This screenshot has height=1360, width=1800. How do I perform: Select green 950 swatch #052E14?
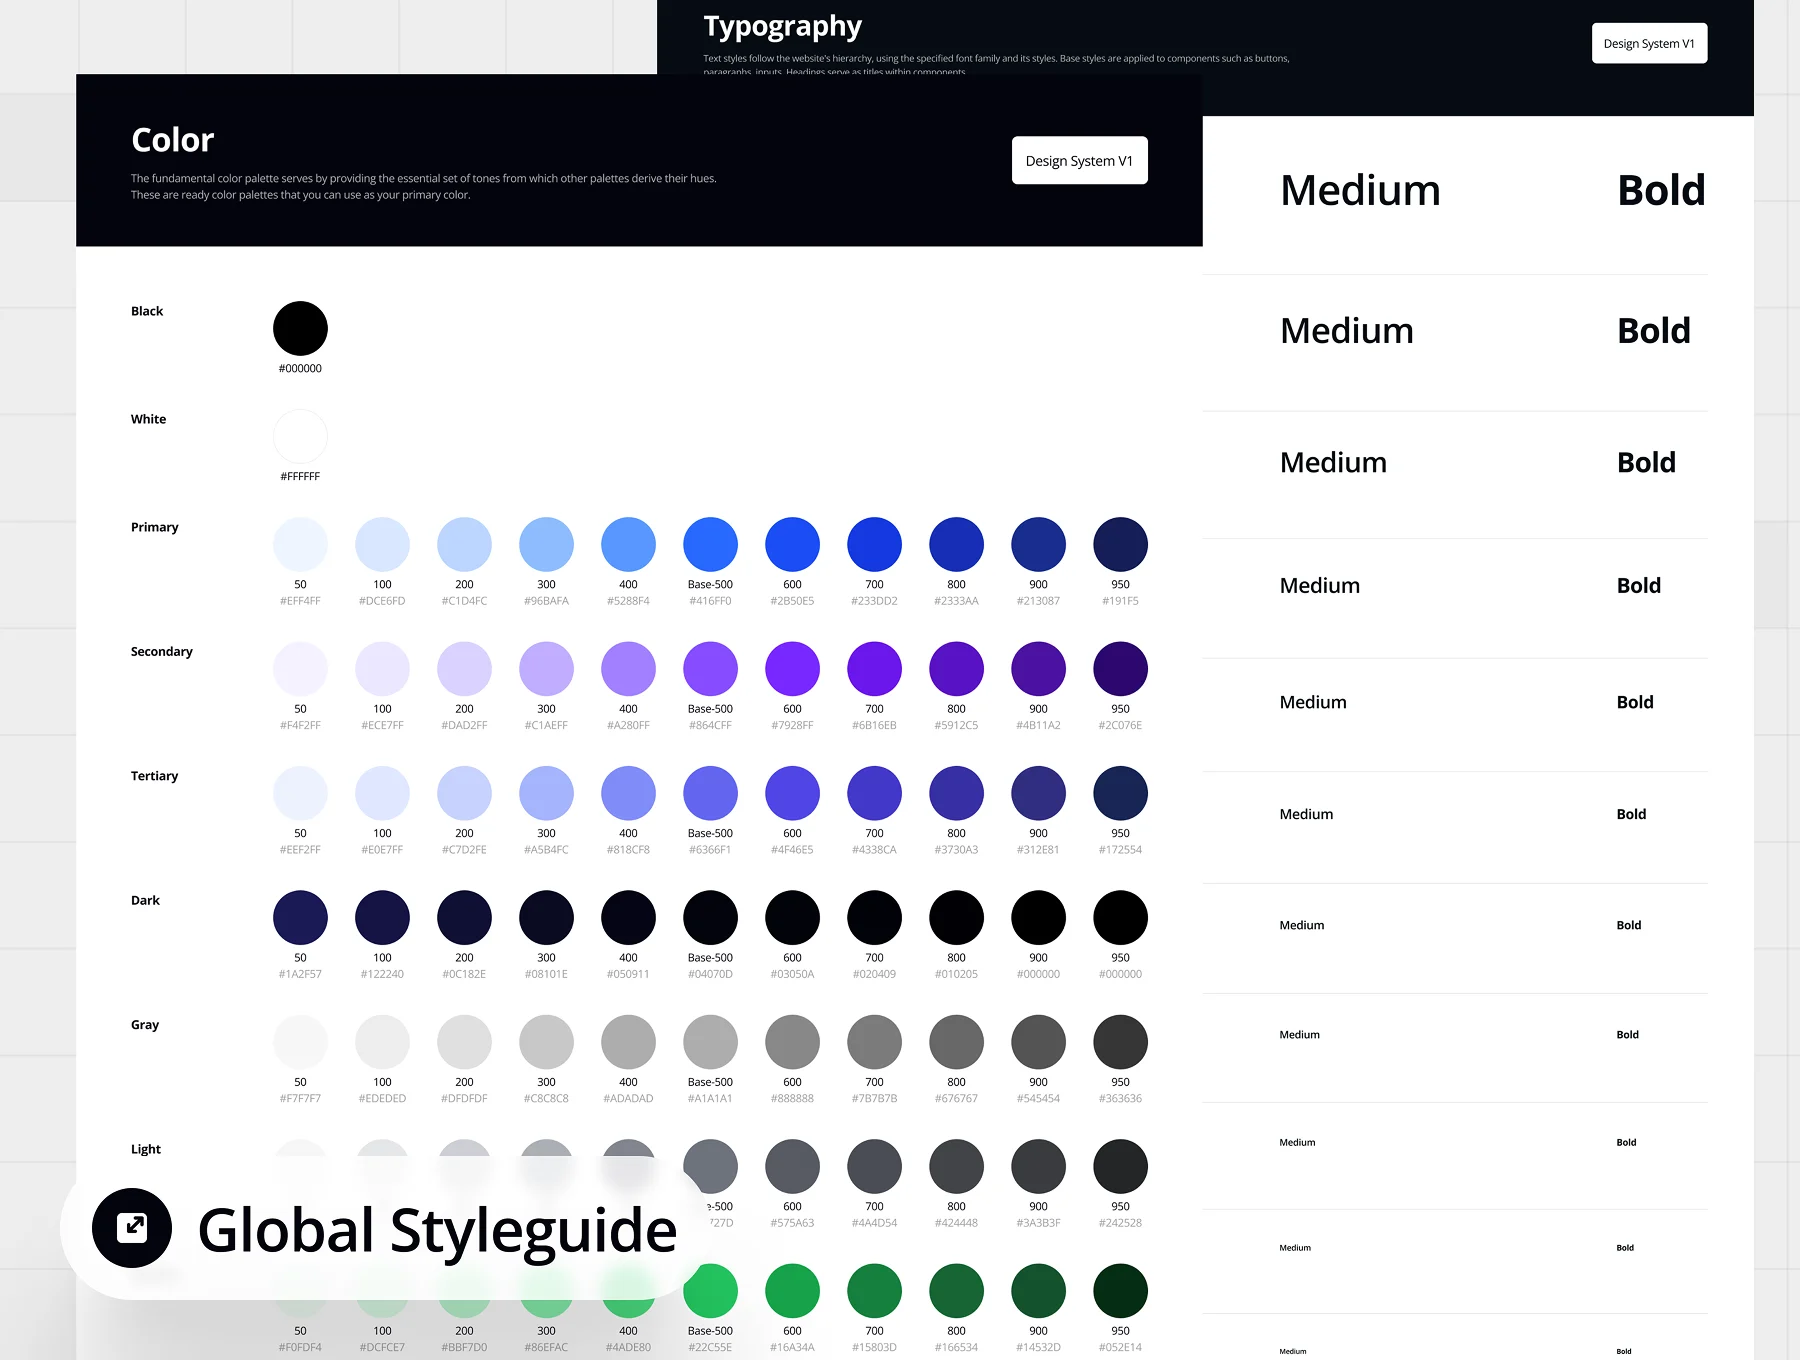pos(1120,1291)
